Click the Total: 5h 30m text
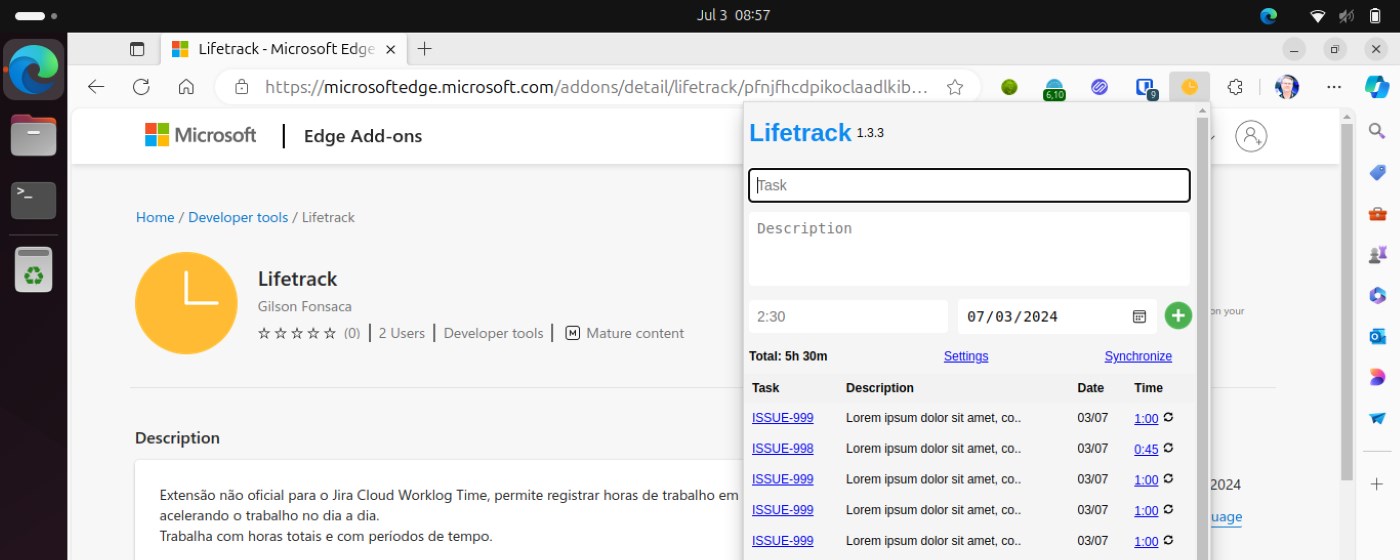 coord(788,356)
